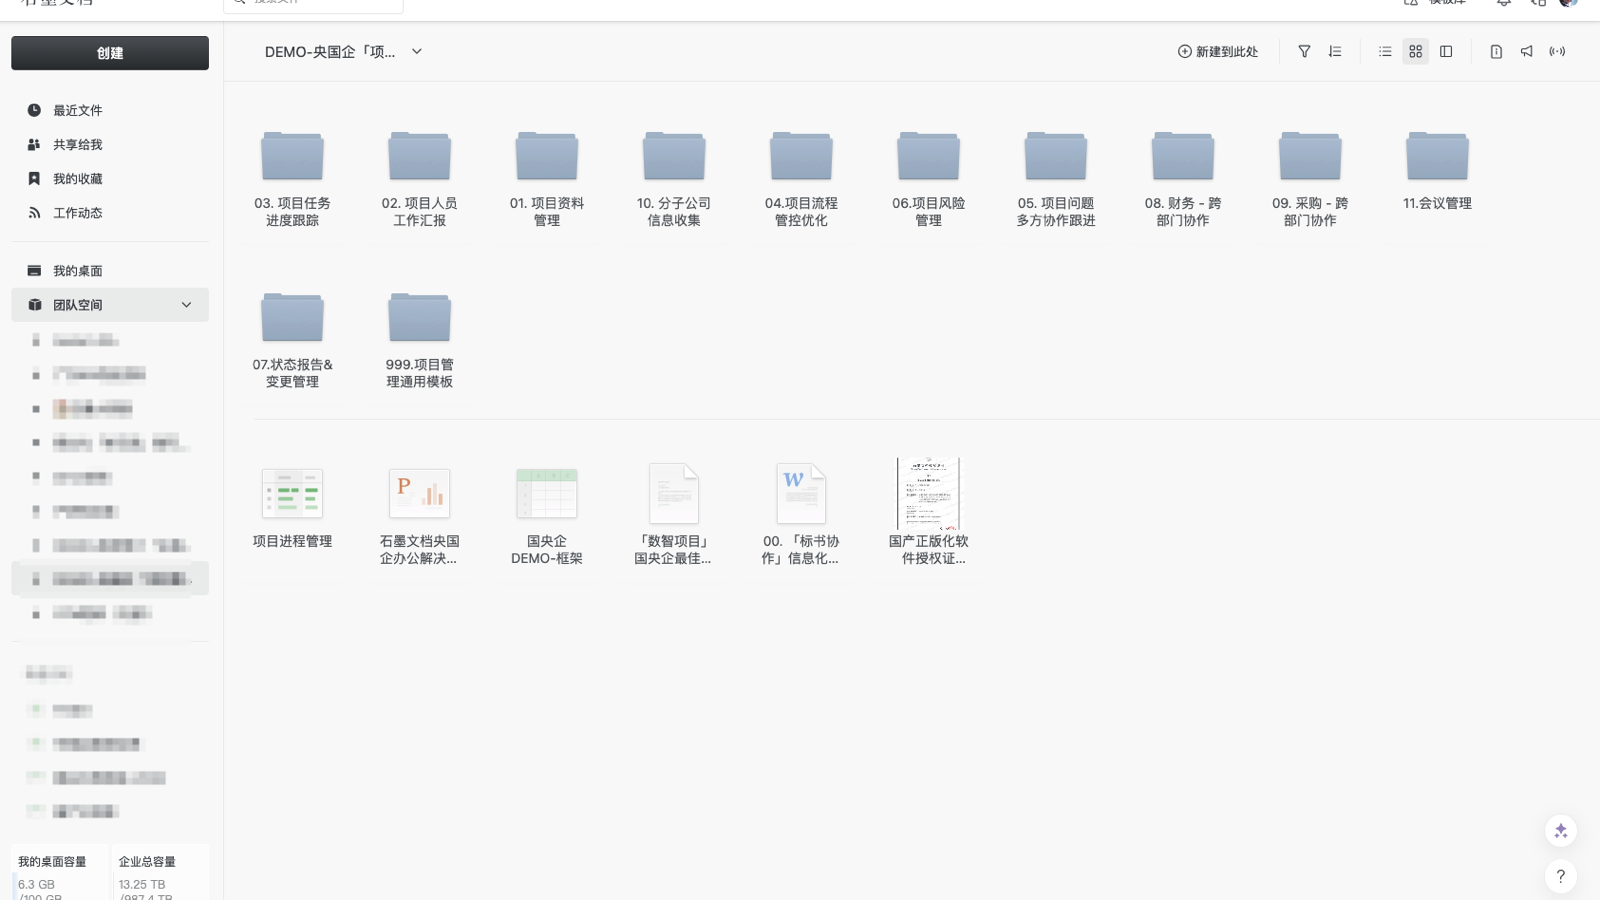The height and width of the screenshot is (900, 1600).
Task: Open the filter funnel icon
Action: (1304, 51)
